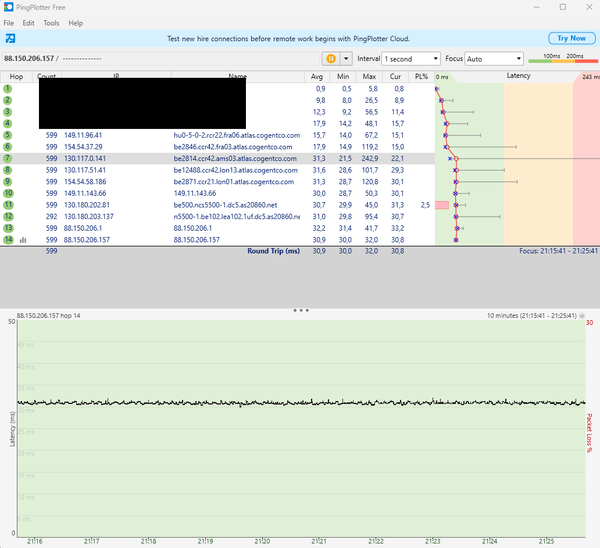Select hop 2 green circle icon
600x548 pixels.
(8, 100)
